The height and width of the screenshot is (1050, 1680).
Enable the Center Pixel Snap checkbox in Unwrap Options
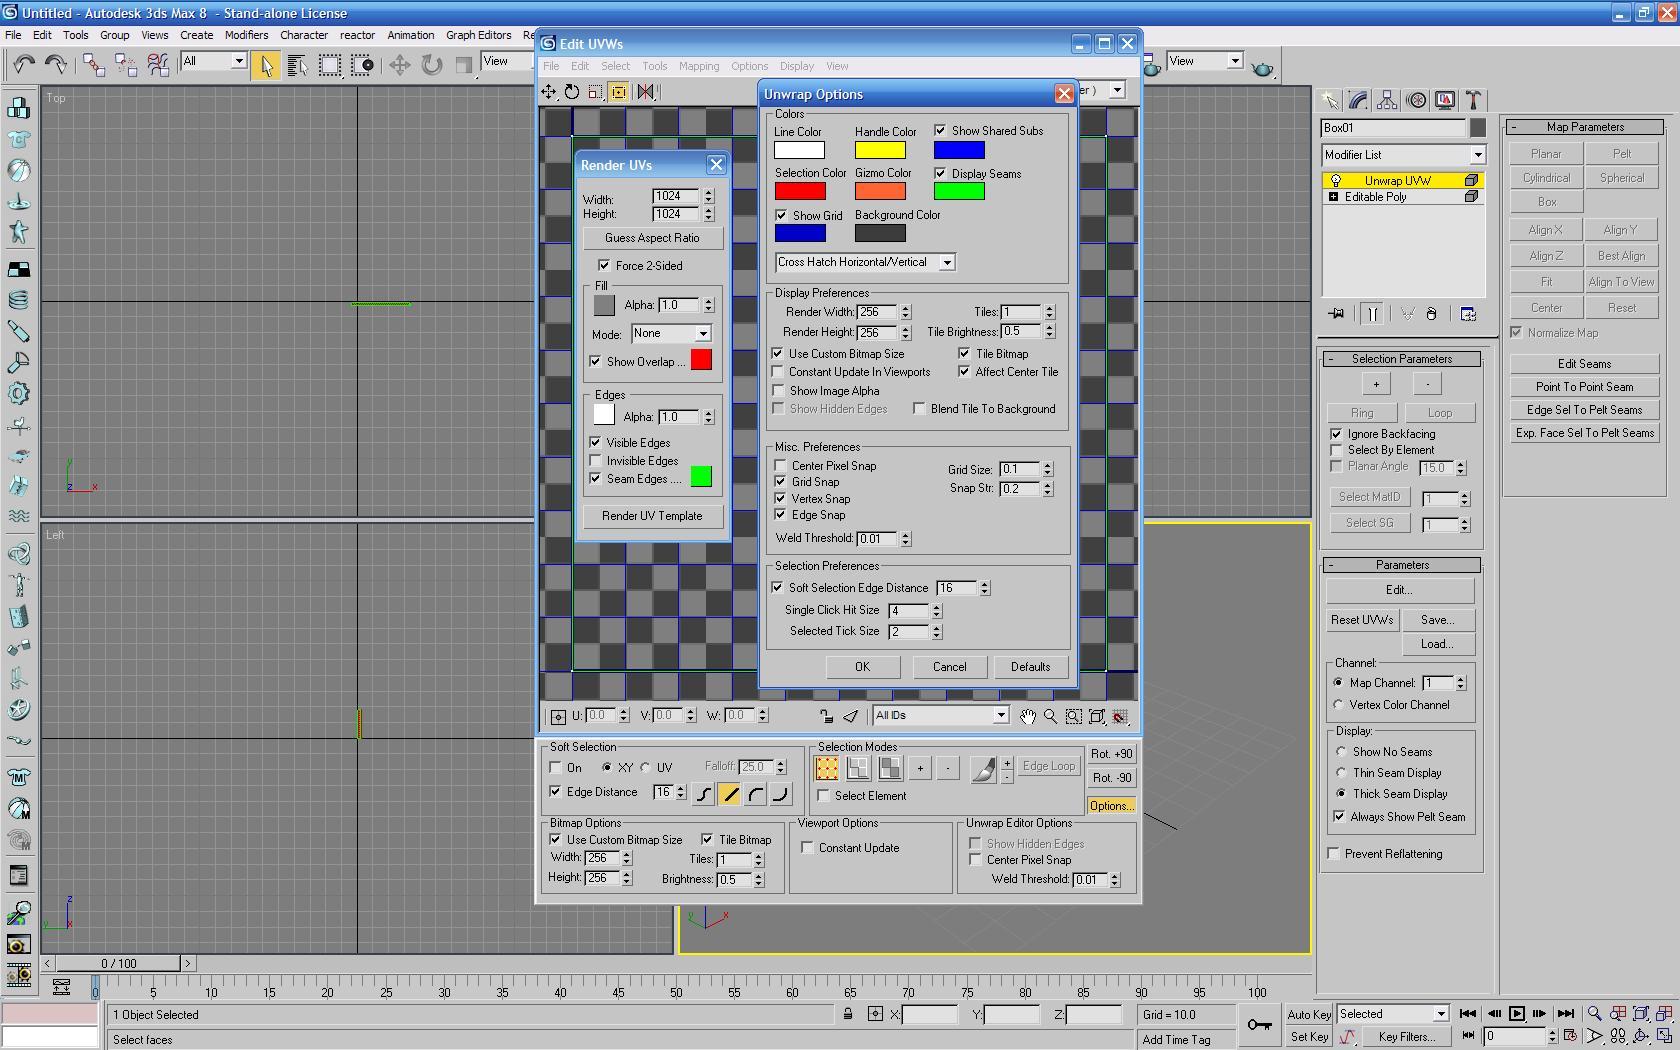(x=781, y=466)
